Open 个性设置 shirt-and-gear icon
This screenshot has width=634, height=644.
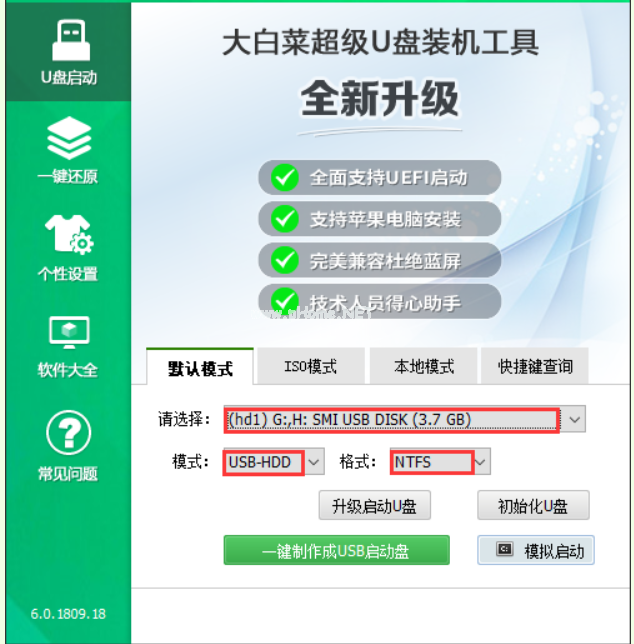(69, 234)
